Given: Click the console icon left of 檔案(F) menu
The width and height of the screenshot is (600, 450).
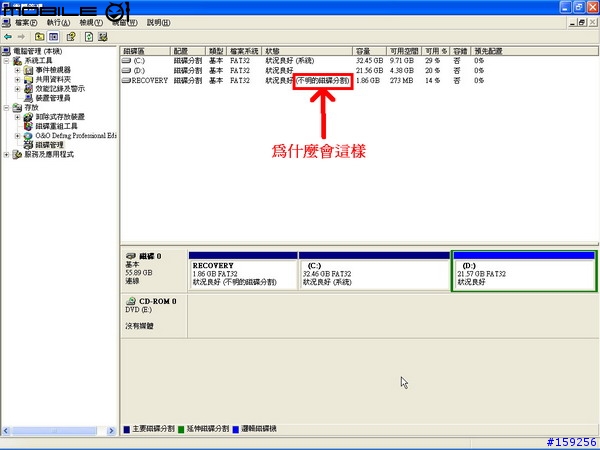Looking at the screenshot, I should pos(6,23).
